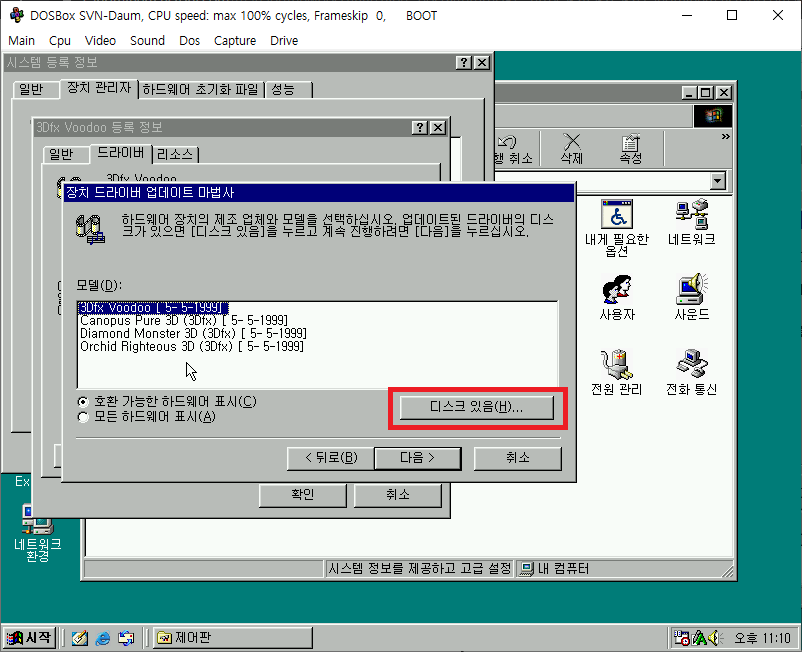802x652 pixels.
Task: Click the Show Desktop quick launch icon
Action: click(80, 638)
